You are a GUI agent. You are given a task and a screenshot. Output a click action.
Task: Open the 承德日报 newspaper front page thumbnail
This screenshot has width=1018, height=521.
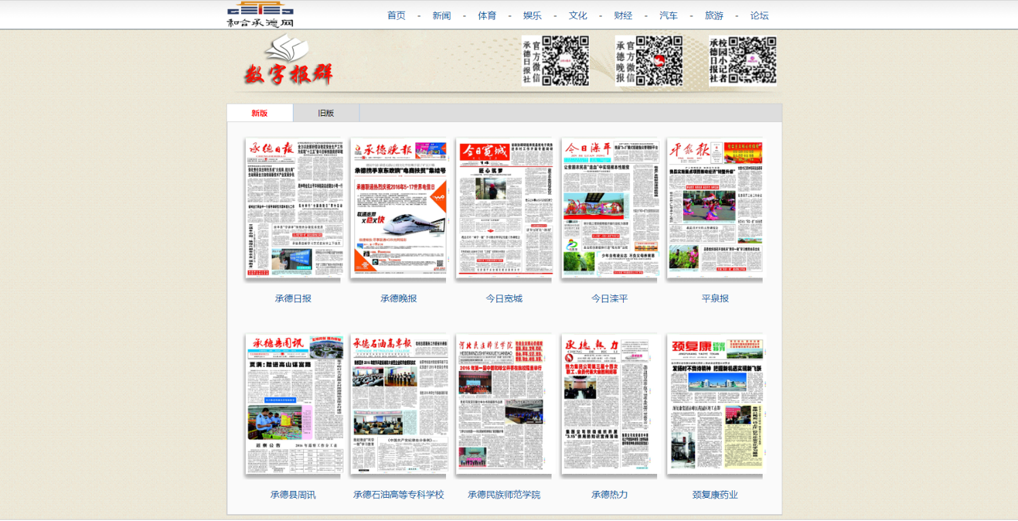pos(293,208)
